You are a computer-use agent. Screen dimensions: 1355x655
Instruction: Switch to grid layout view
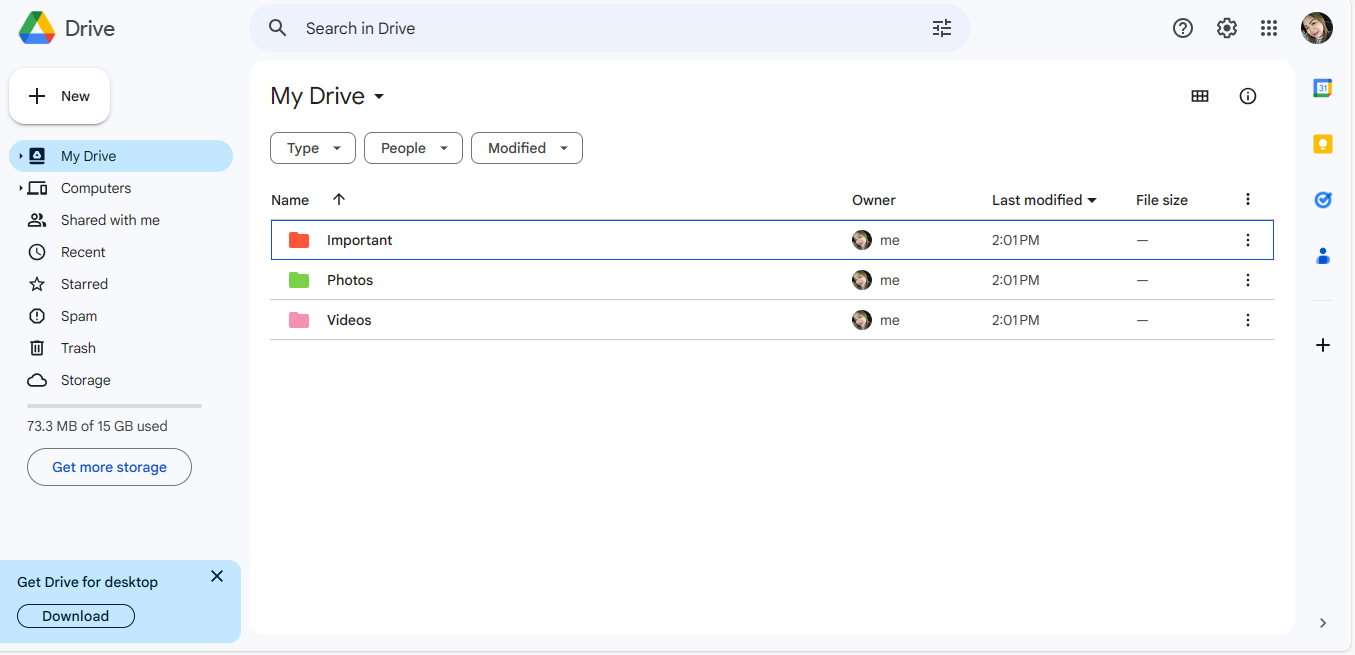1200,96
